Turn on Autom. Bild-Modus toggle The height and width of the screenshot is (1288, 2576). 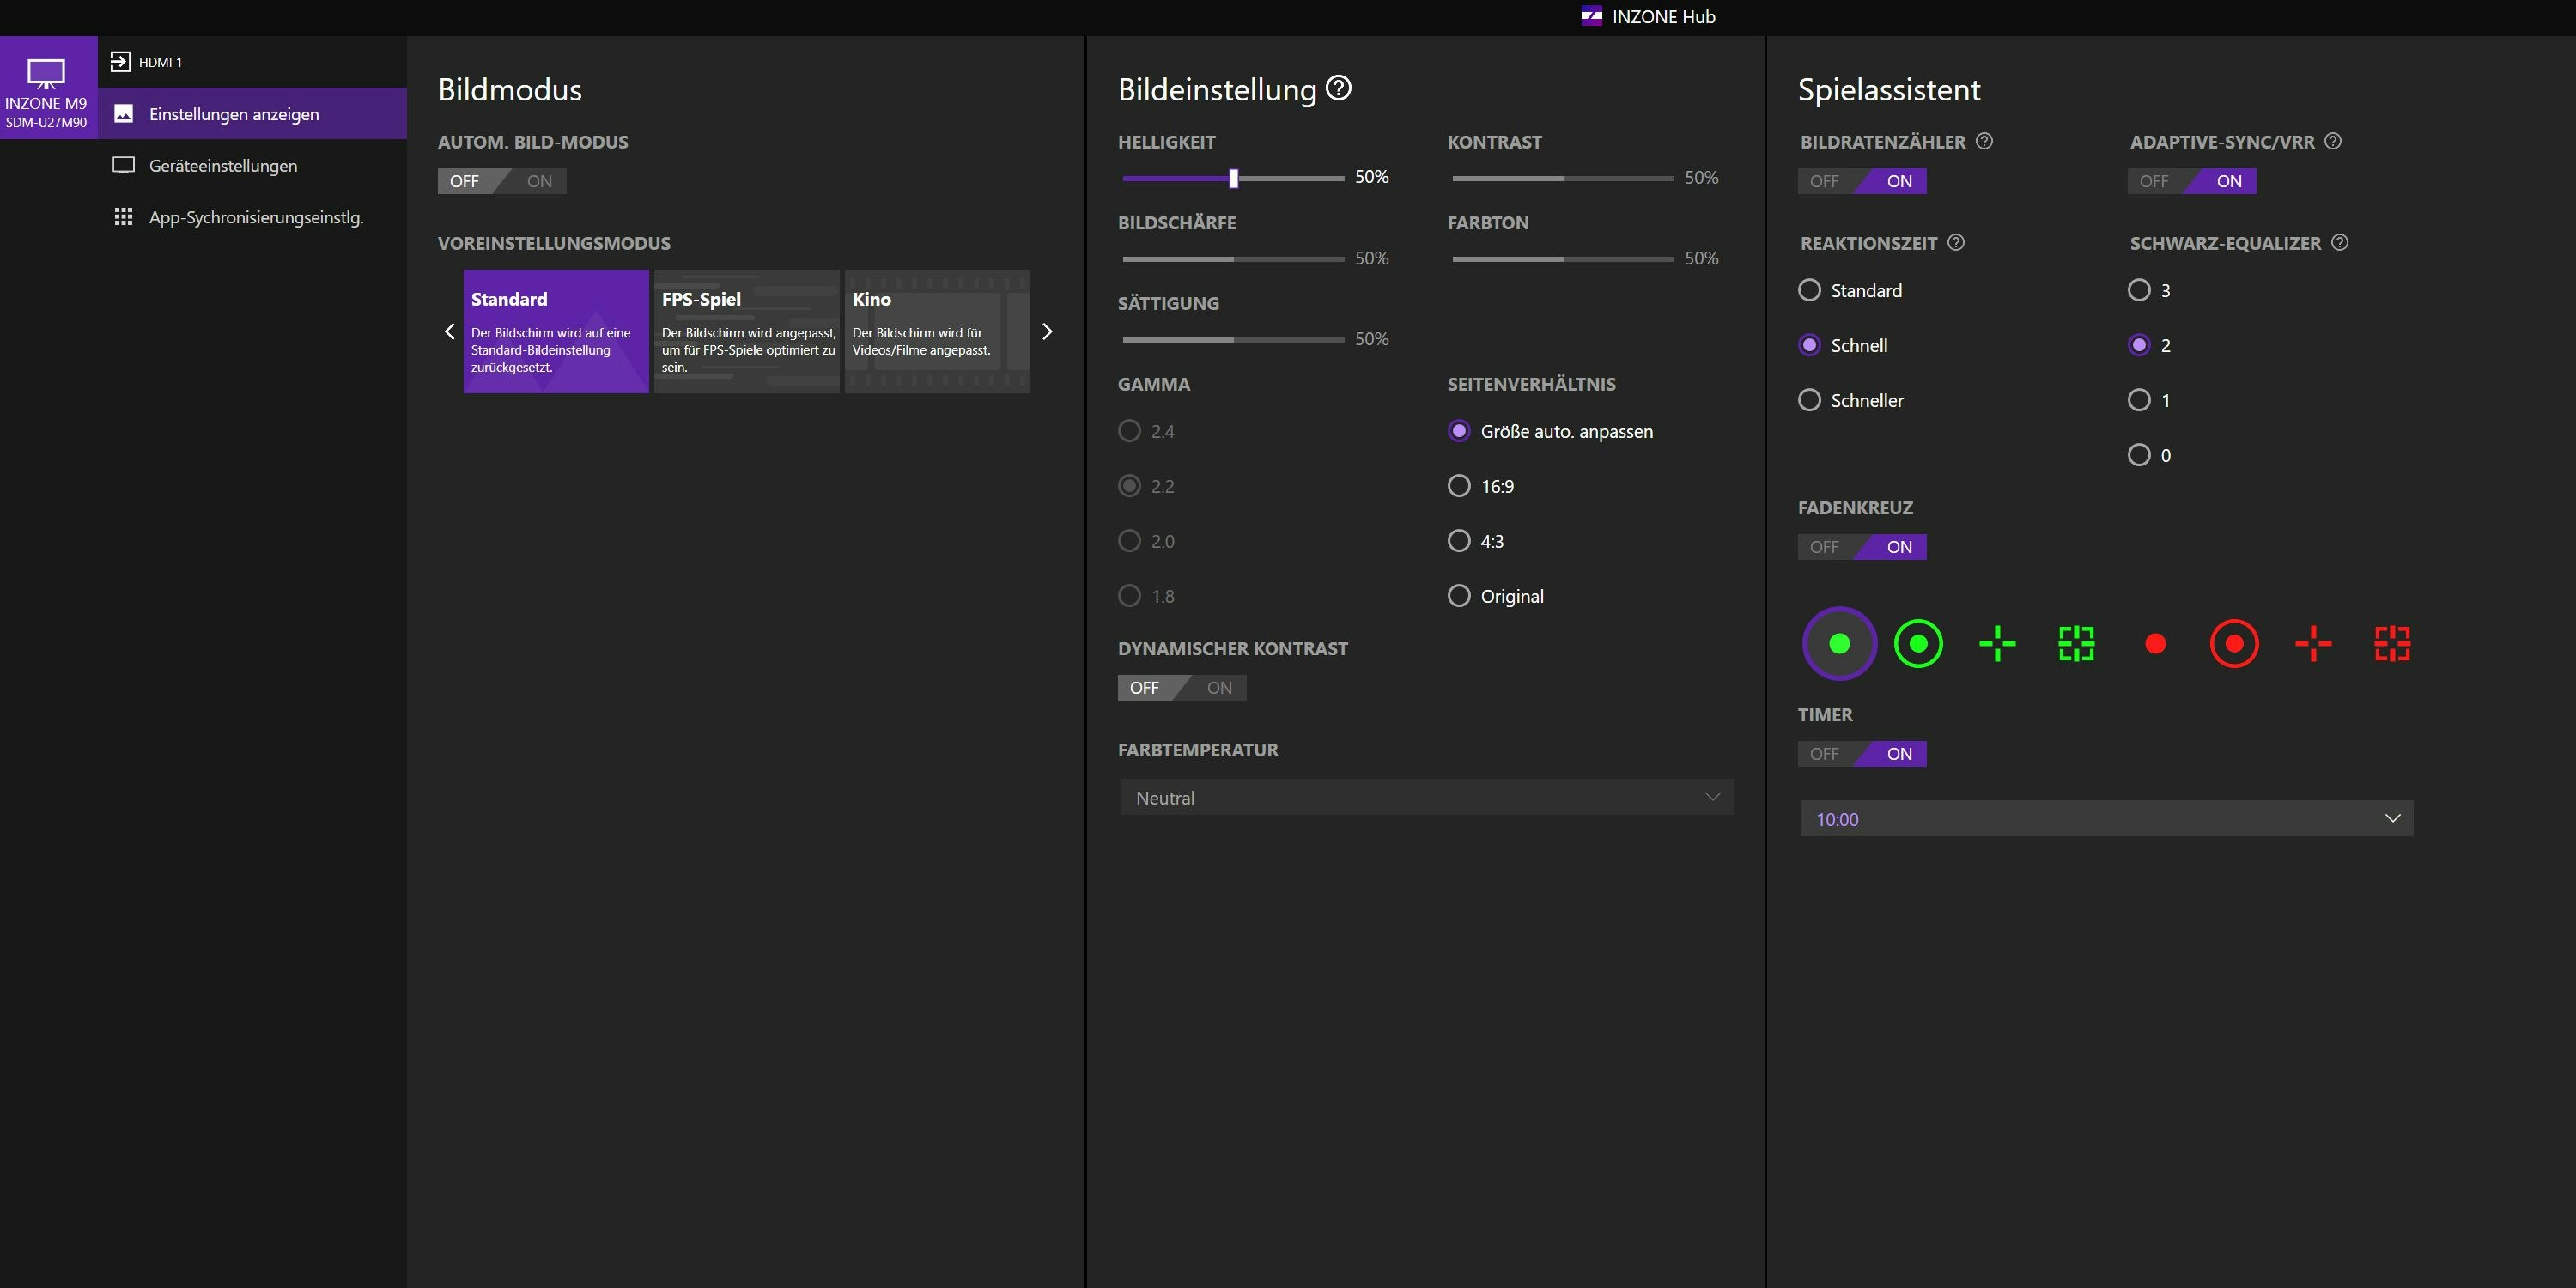[x=539, y=181]
